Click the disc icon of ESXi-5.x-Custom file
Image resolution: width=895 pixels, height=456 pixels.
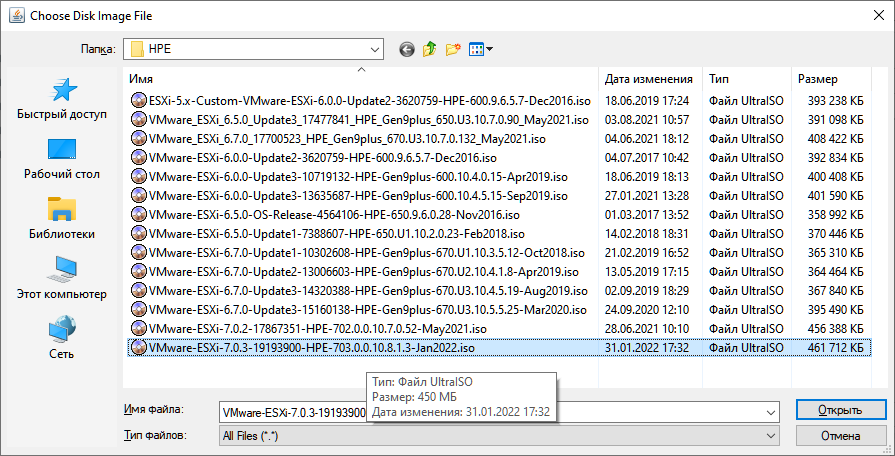pyautogui.click(x=139, y=100)
